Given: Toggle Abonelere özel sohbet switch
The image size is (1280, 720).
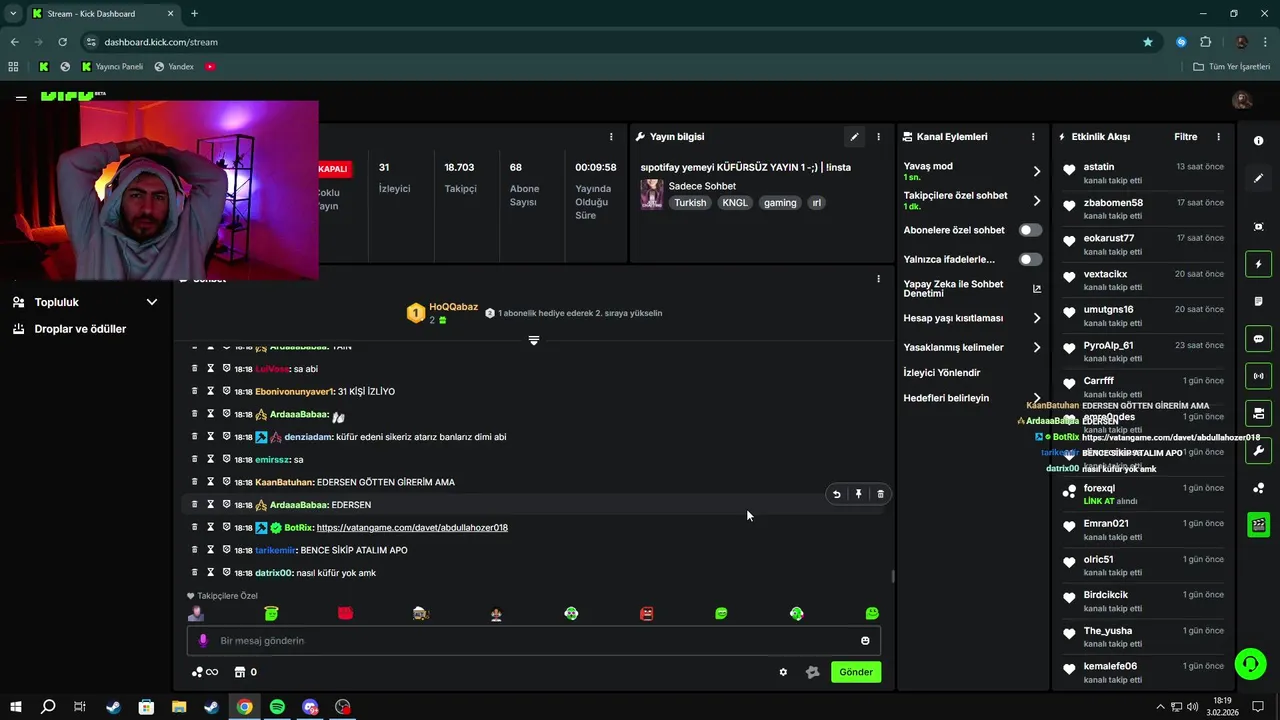Looking at the screenshot, I should coord(1030,230).
